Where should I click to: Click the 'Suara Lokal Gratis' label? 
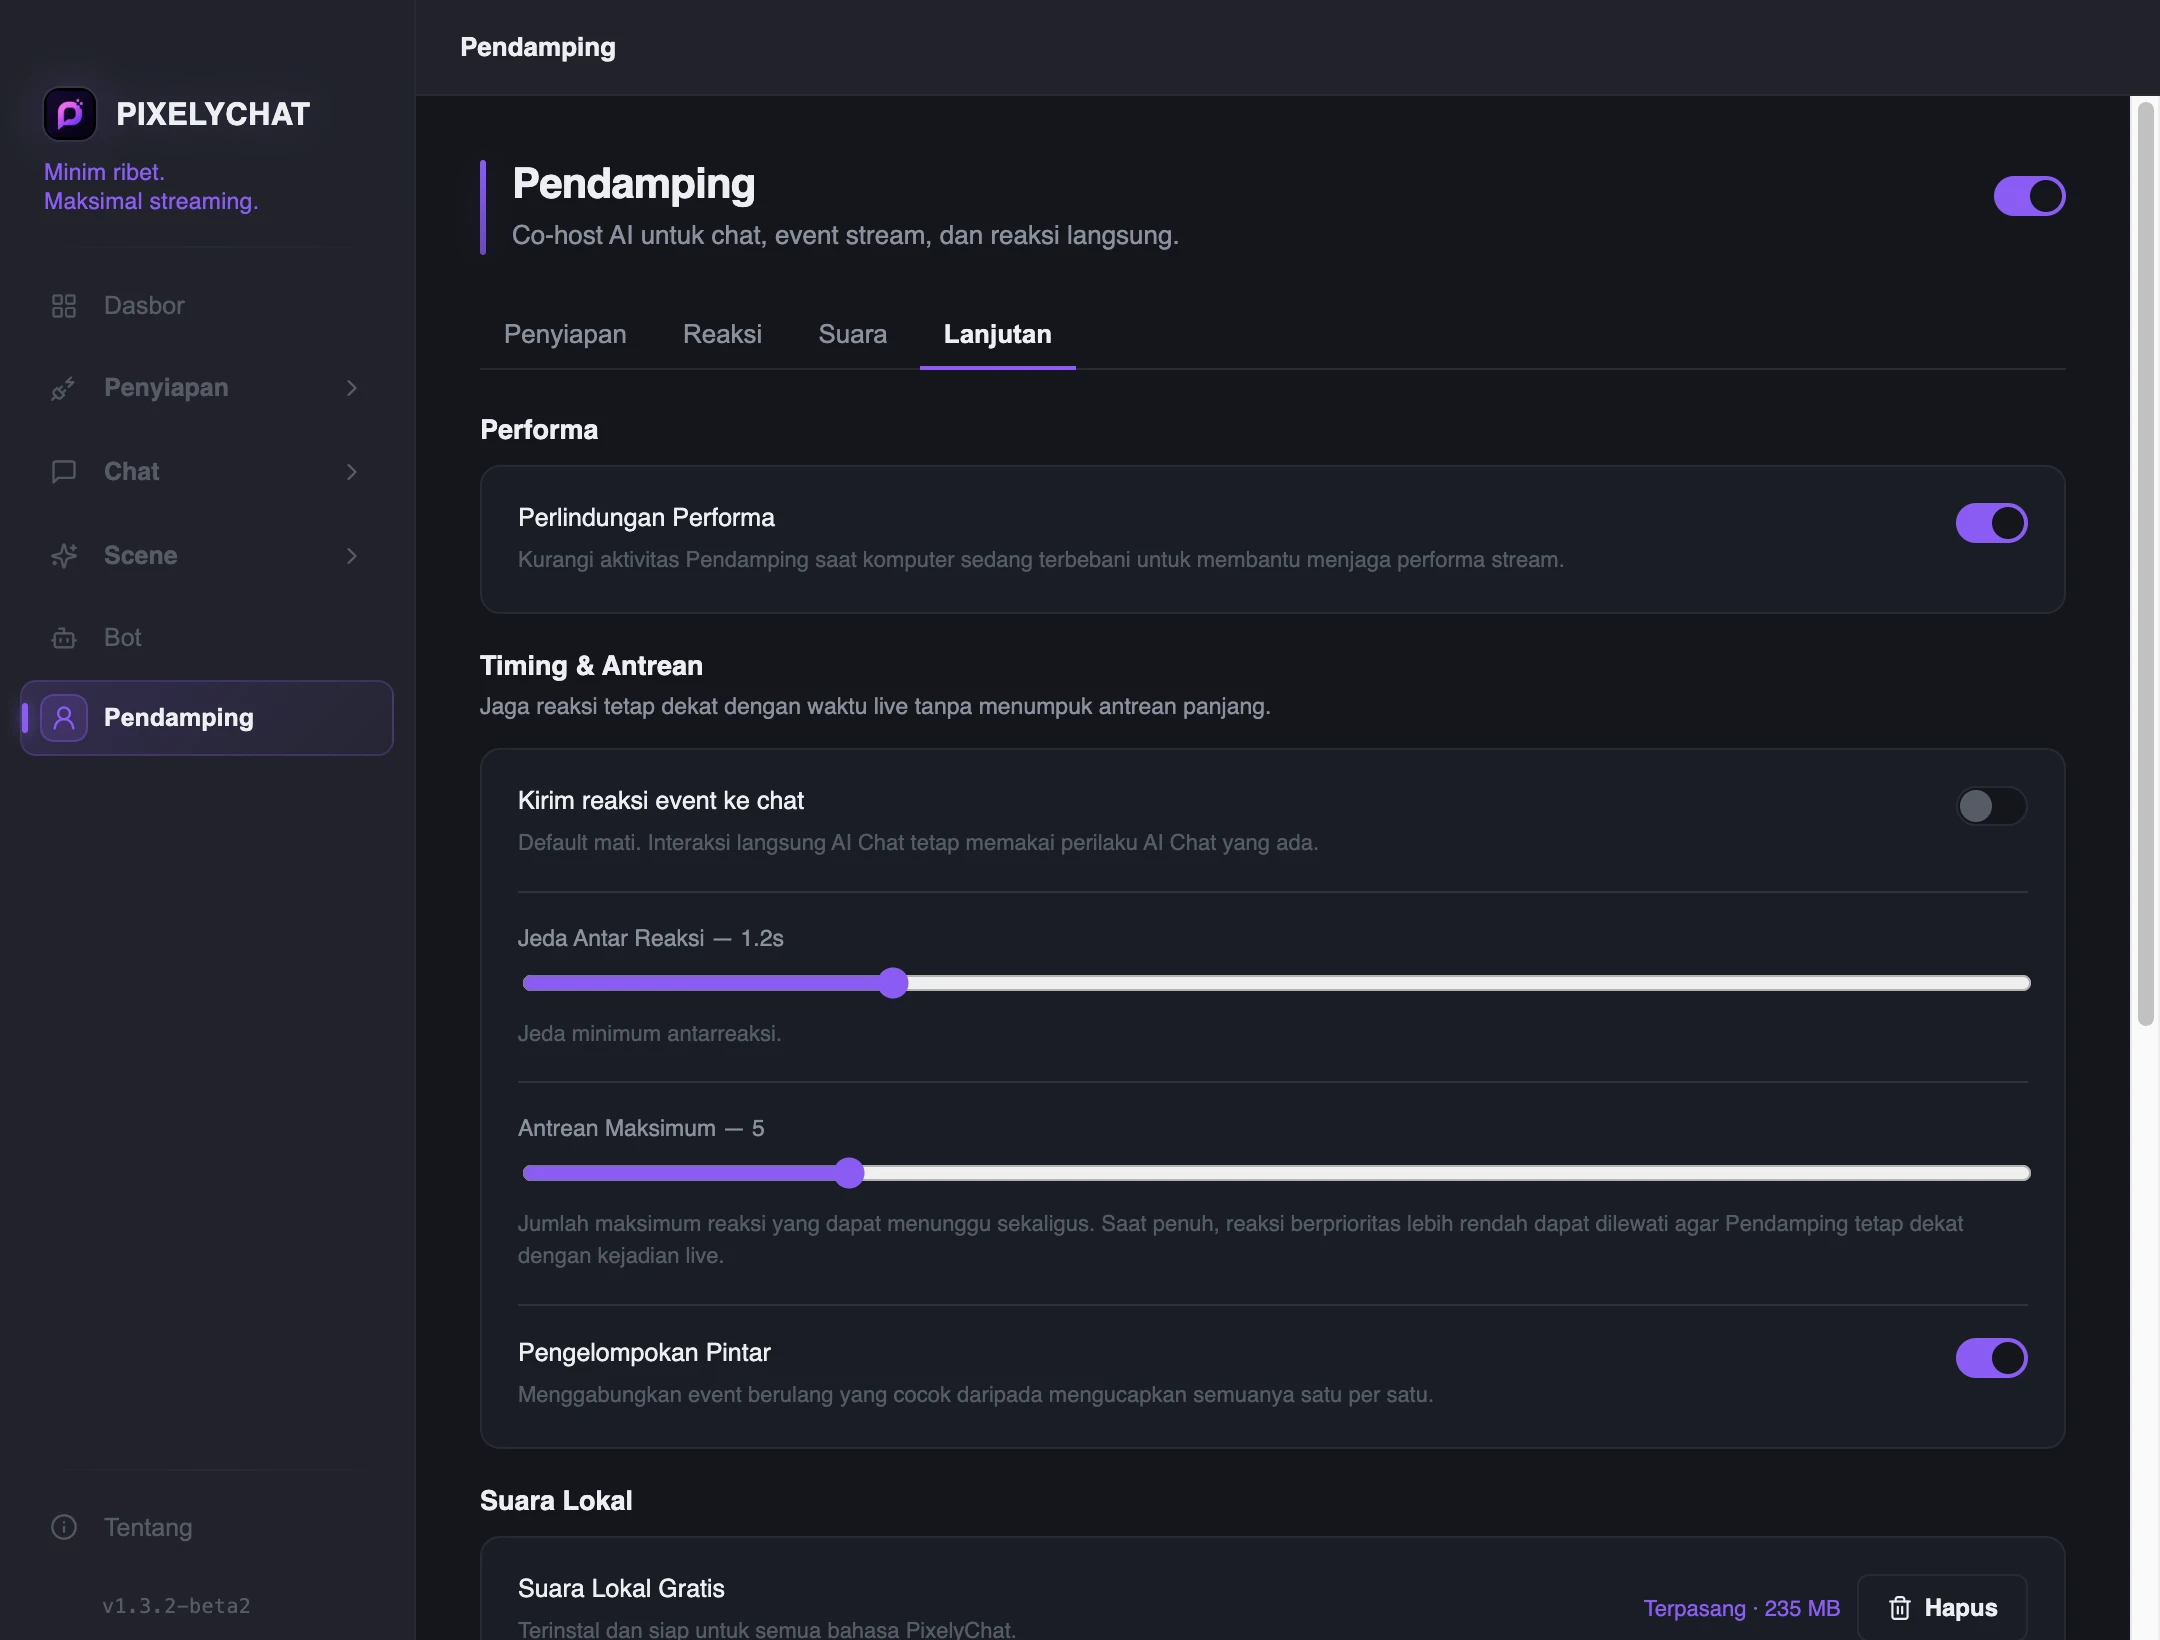point(621,1588)
